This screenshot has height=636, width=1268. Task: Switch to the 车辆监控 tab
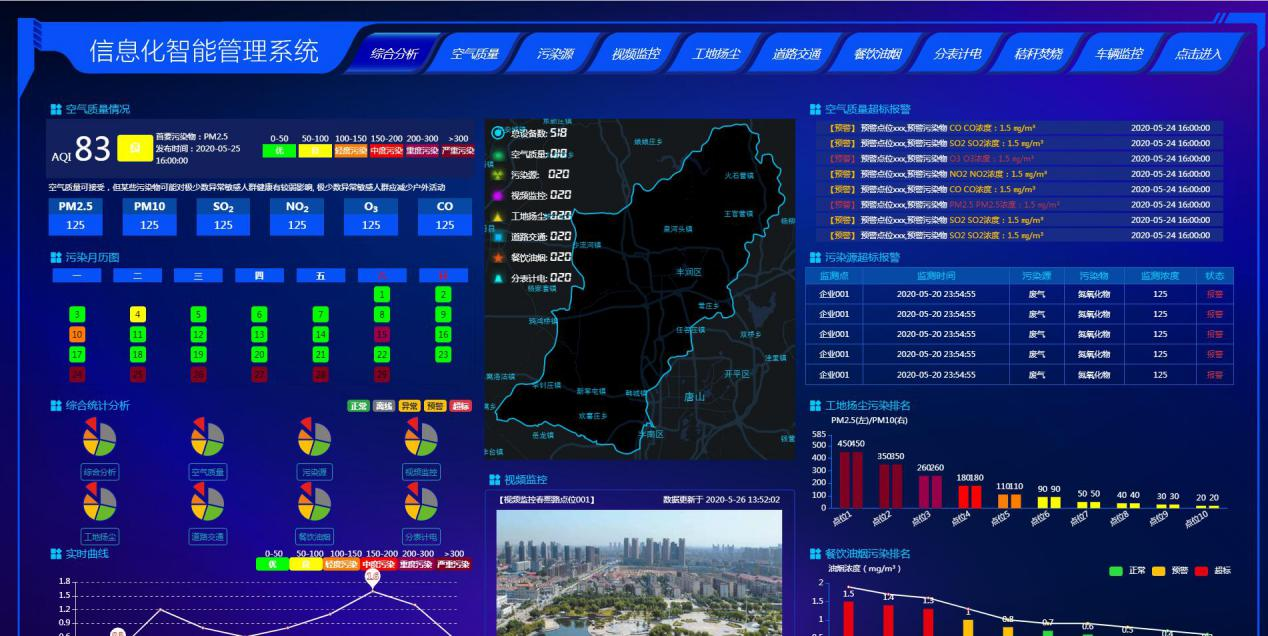click(x=1117, y=54)
